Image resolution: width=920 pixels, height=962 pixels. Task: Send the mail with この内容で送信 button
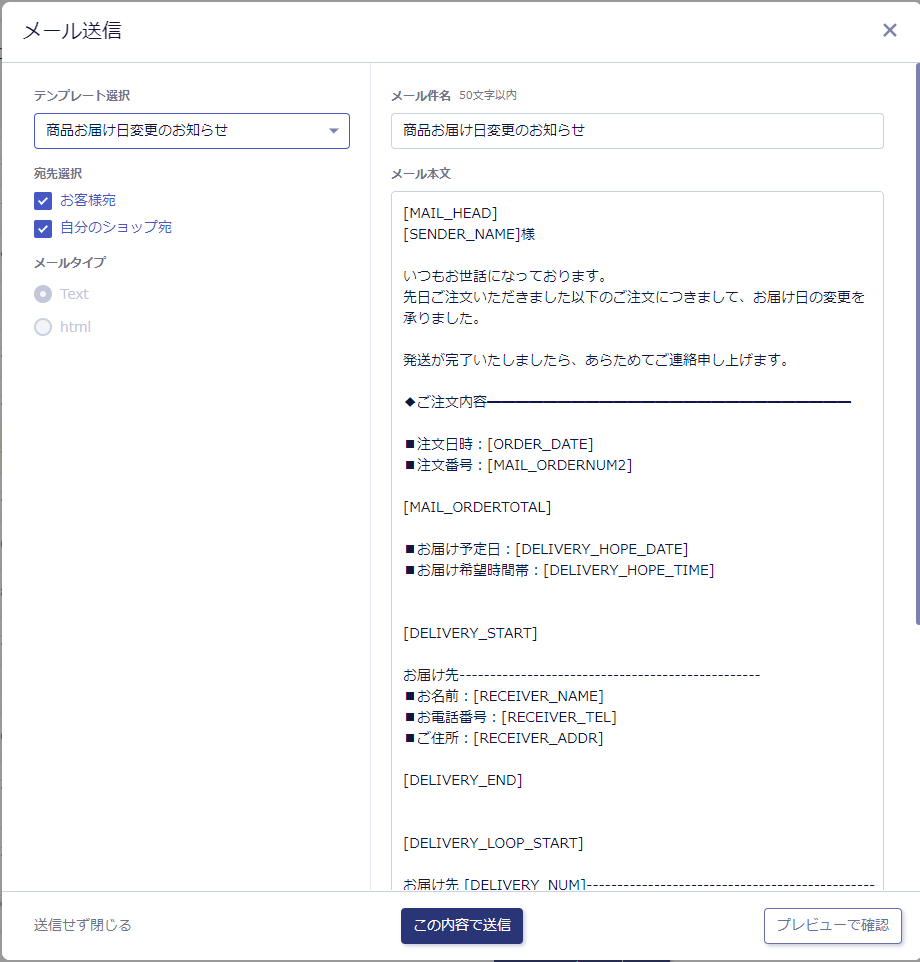coord(461,925)
